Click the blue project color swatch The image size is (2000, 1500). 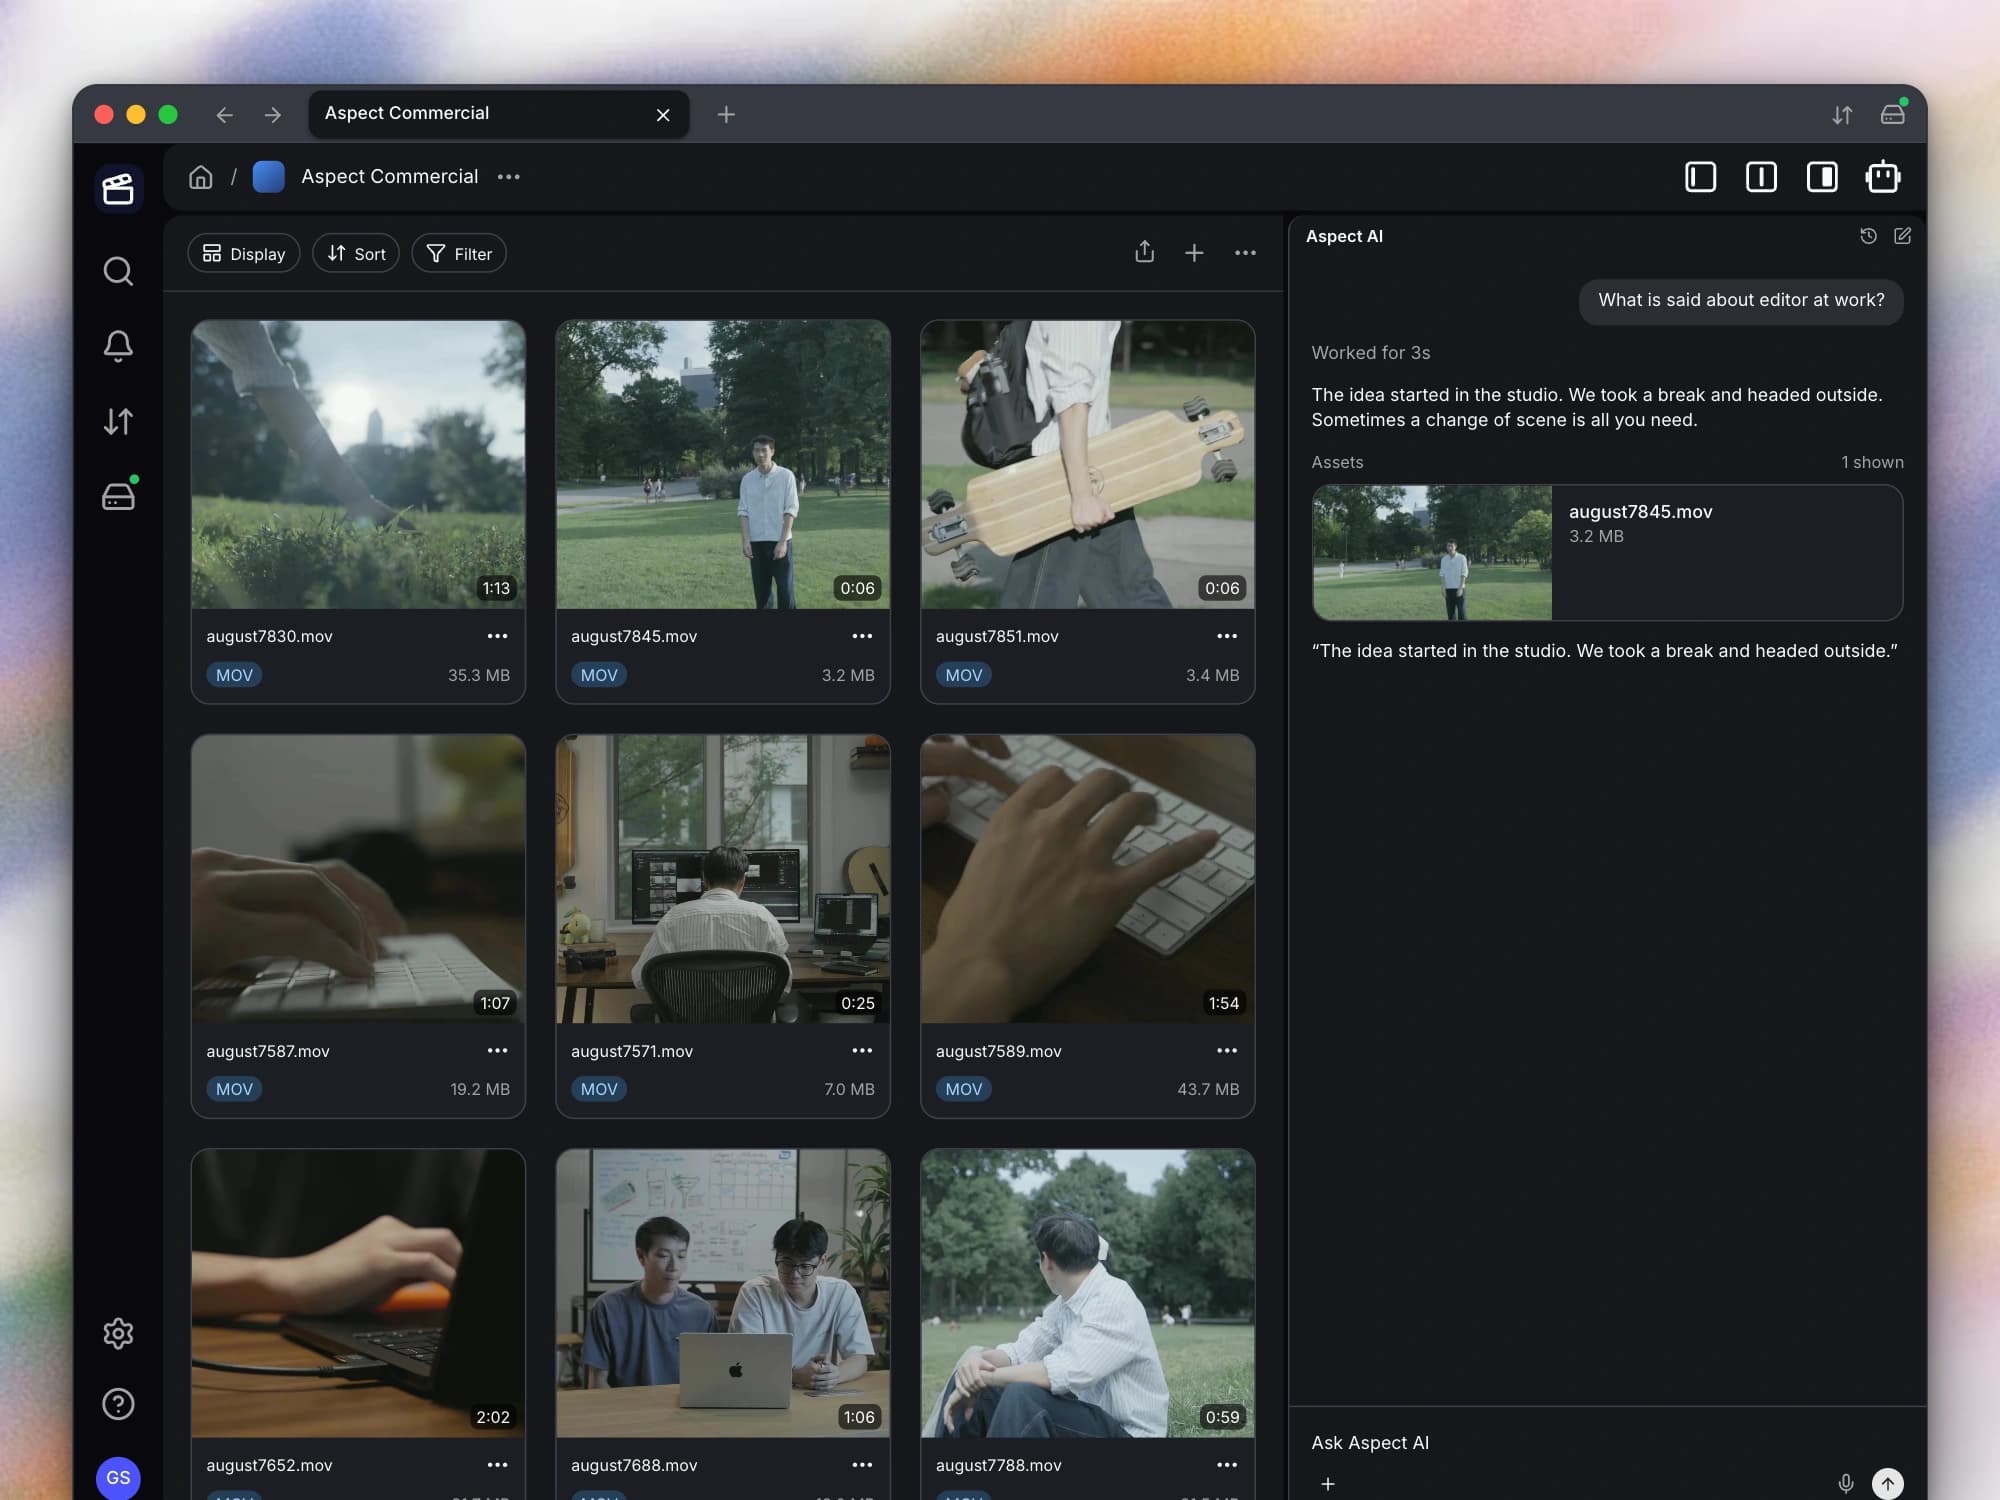point(268,177)
